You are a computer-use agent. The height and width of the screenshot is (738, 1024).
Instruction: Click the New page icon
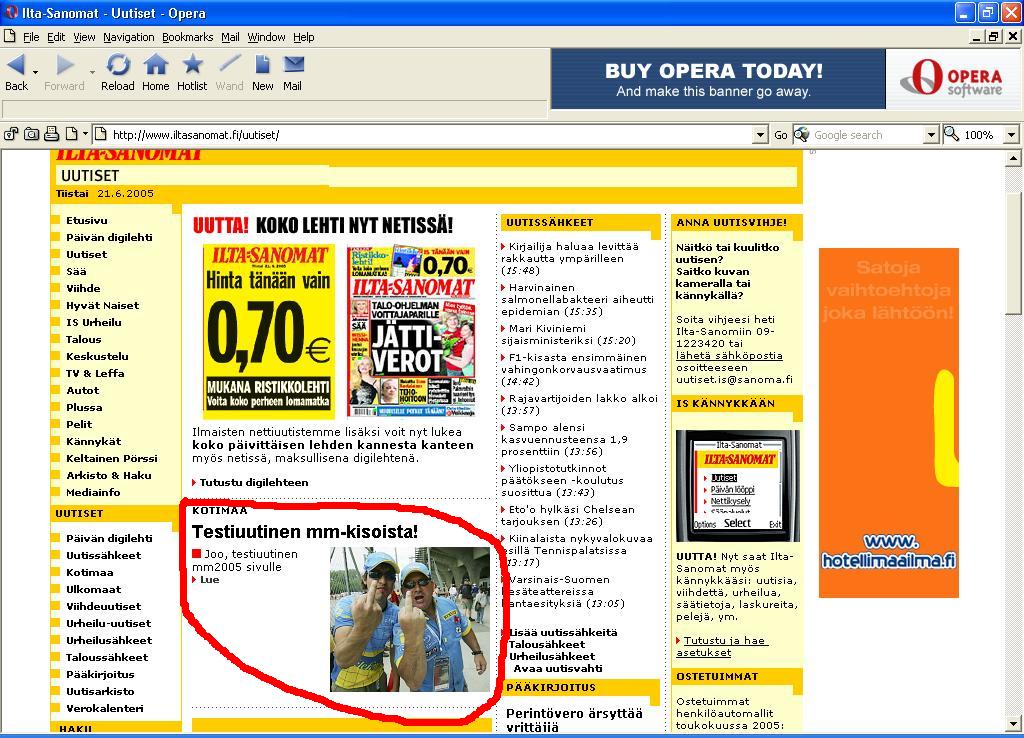pyautogui.click(x=263, y=66)
